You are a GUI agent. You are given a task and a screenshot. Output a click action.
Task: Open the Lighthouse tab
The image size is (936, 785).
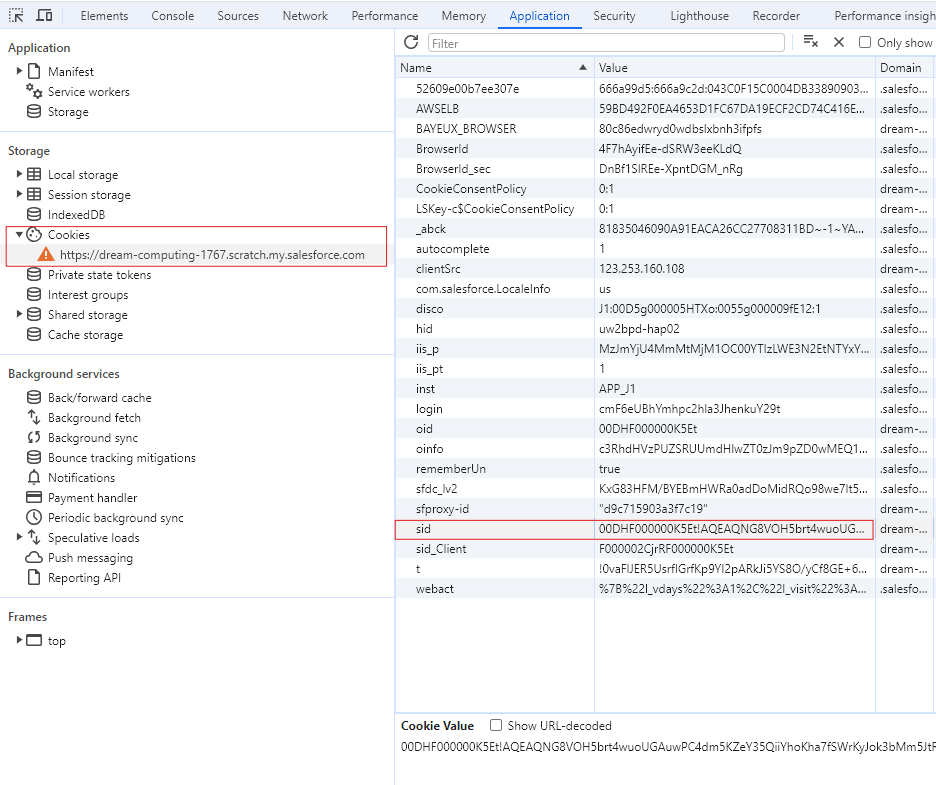click(x=699, y=15)
